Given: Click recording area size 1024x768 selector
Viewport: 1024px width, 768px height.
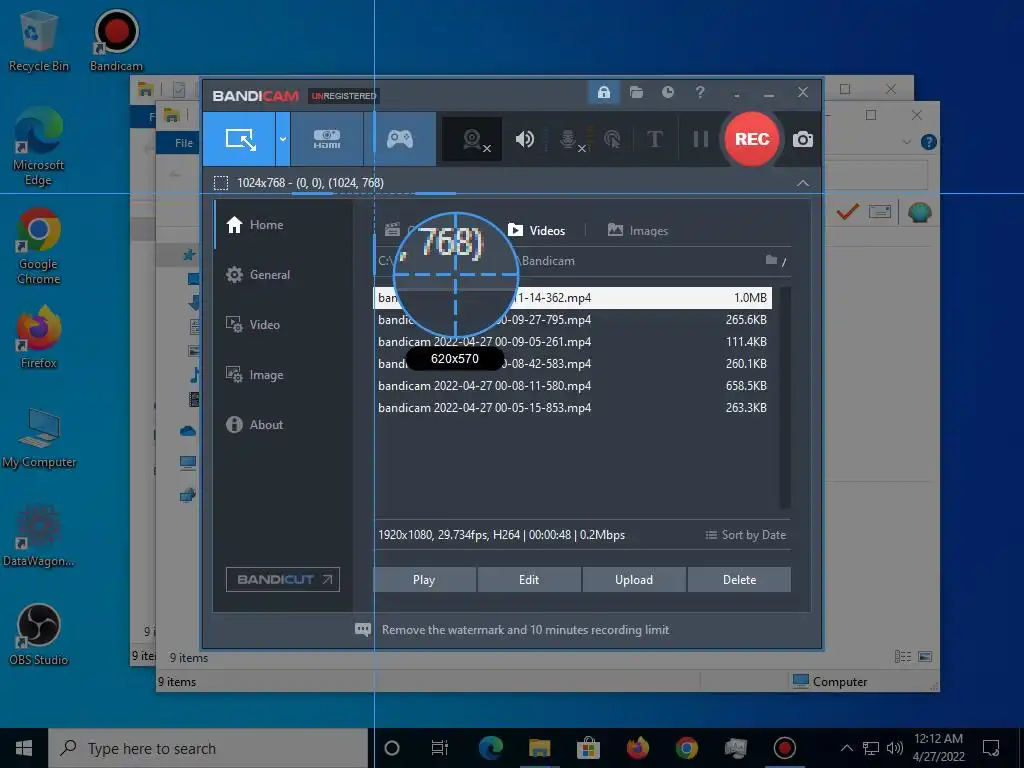Looking at the screenshot, I should [299, 183].
